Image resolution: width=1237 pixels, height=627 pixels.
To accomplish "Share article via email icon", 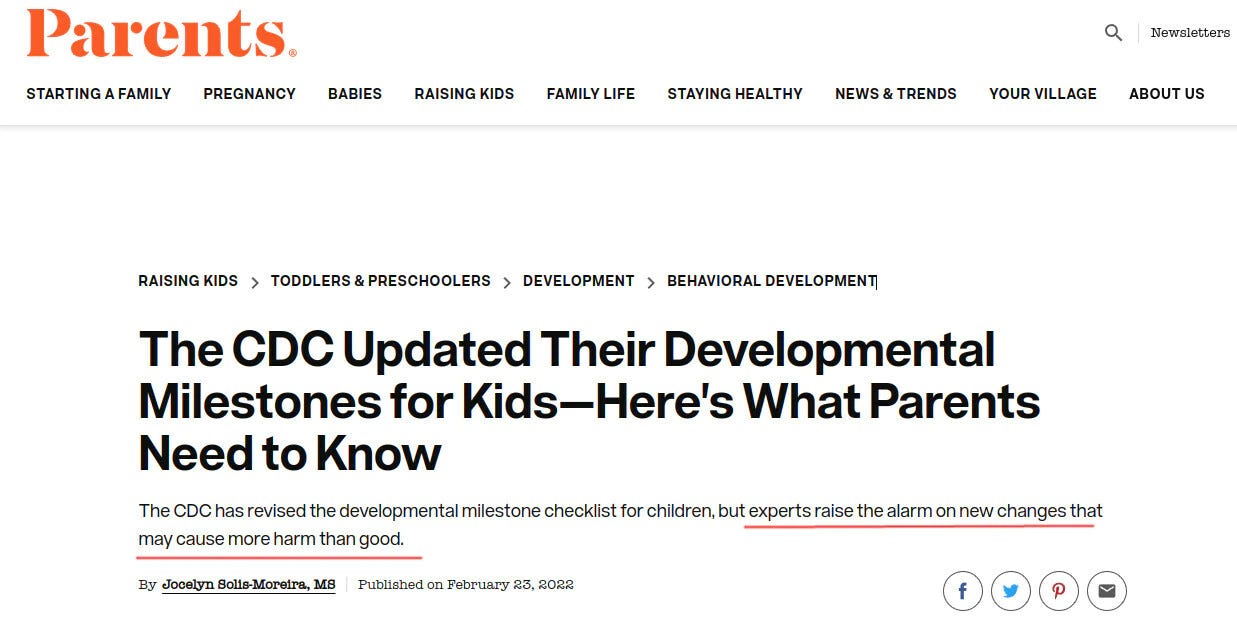I will click(1106, 591).
